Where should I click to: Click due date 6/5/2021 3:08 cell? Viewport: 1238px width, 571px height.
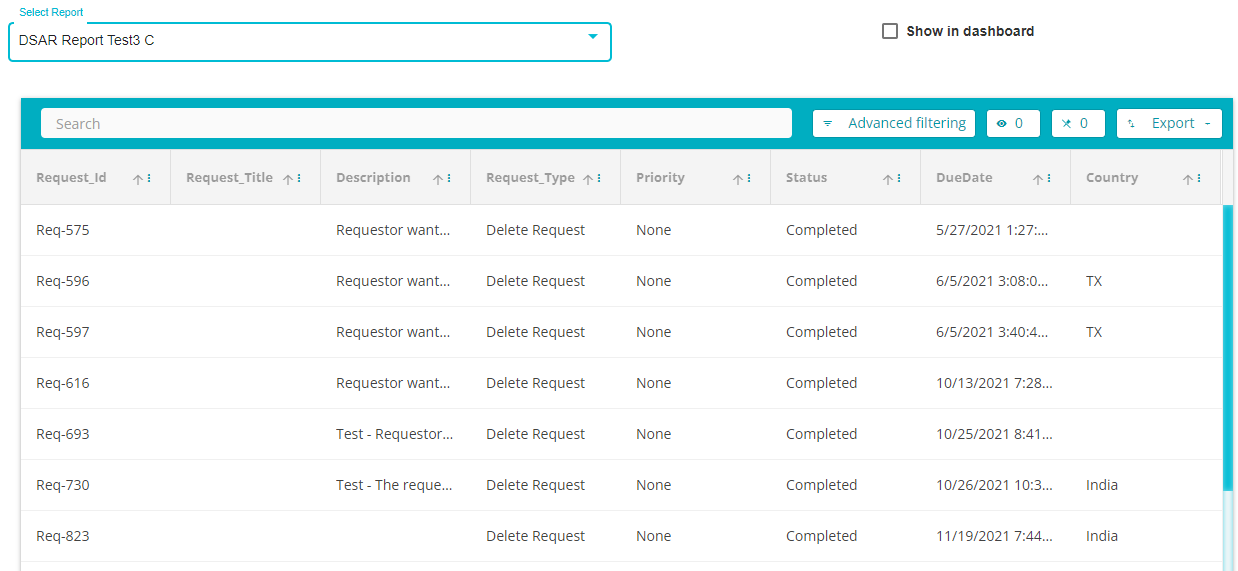pyautogui.click(x=995, y=281)
